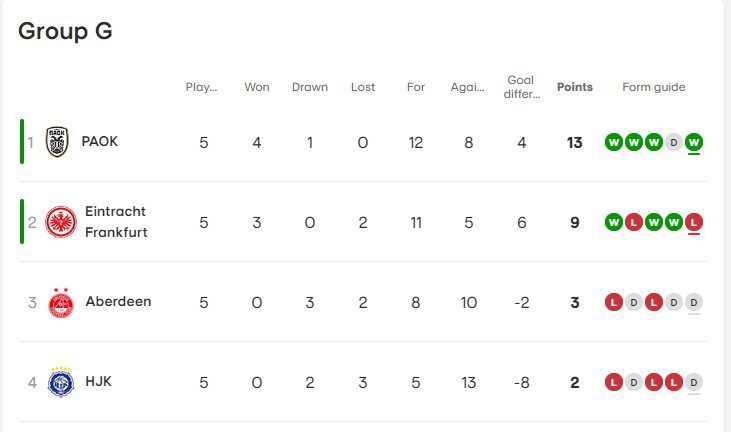The height and width of the screenshot is (432, 731).
Task: Select PAOK's draw form indicator
Action: pos(674,142)
